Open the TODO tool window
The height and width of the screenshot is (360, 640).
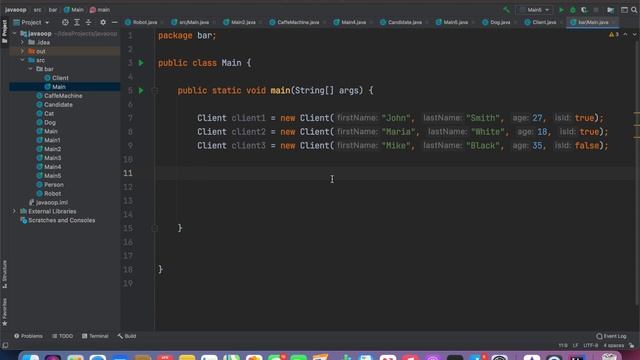(62, 336)
